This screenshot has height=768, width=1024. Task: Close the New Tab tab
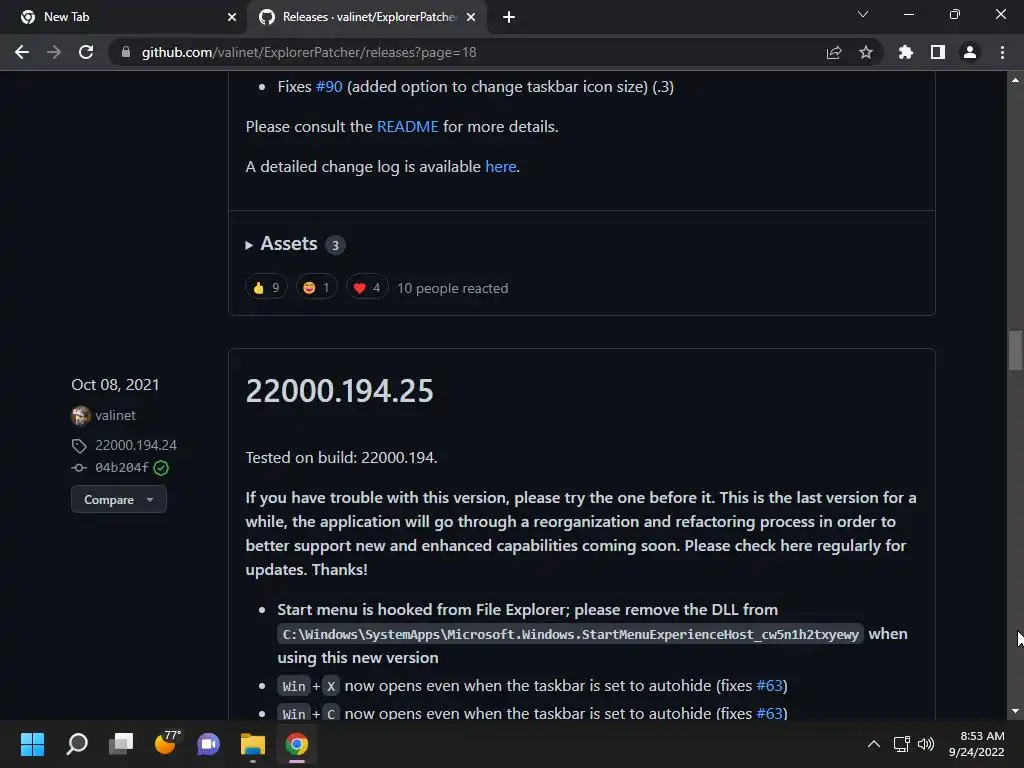pyautogui.click(x=232, y=17)
